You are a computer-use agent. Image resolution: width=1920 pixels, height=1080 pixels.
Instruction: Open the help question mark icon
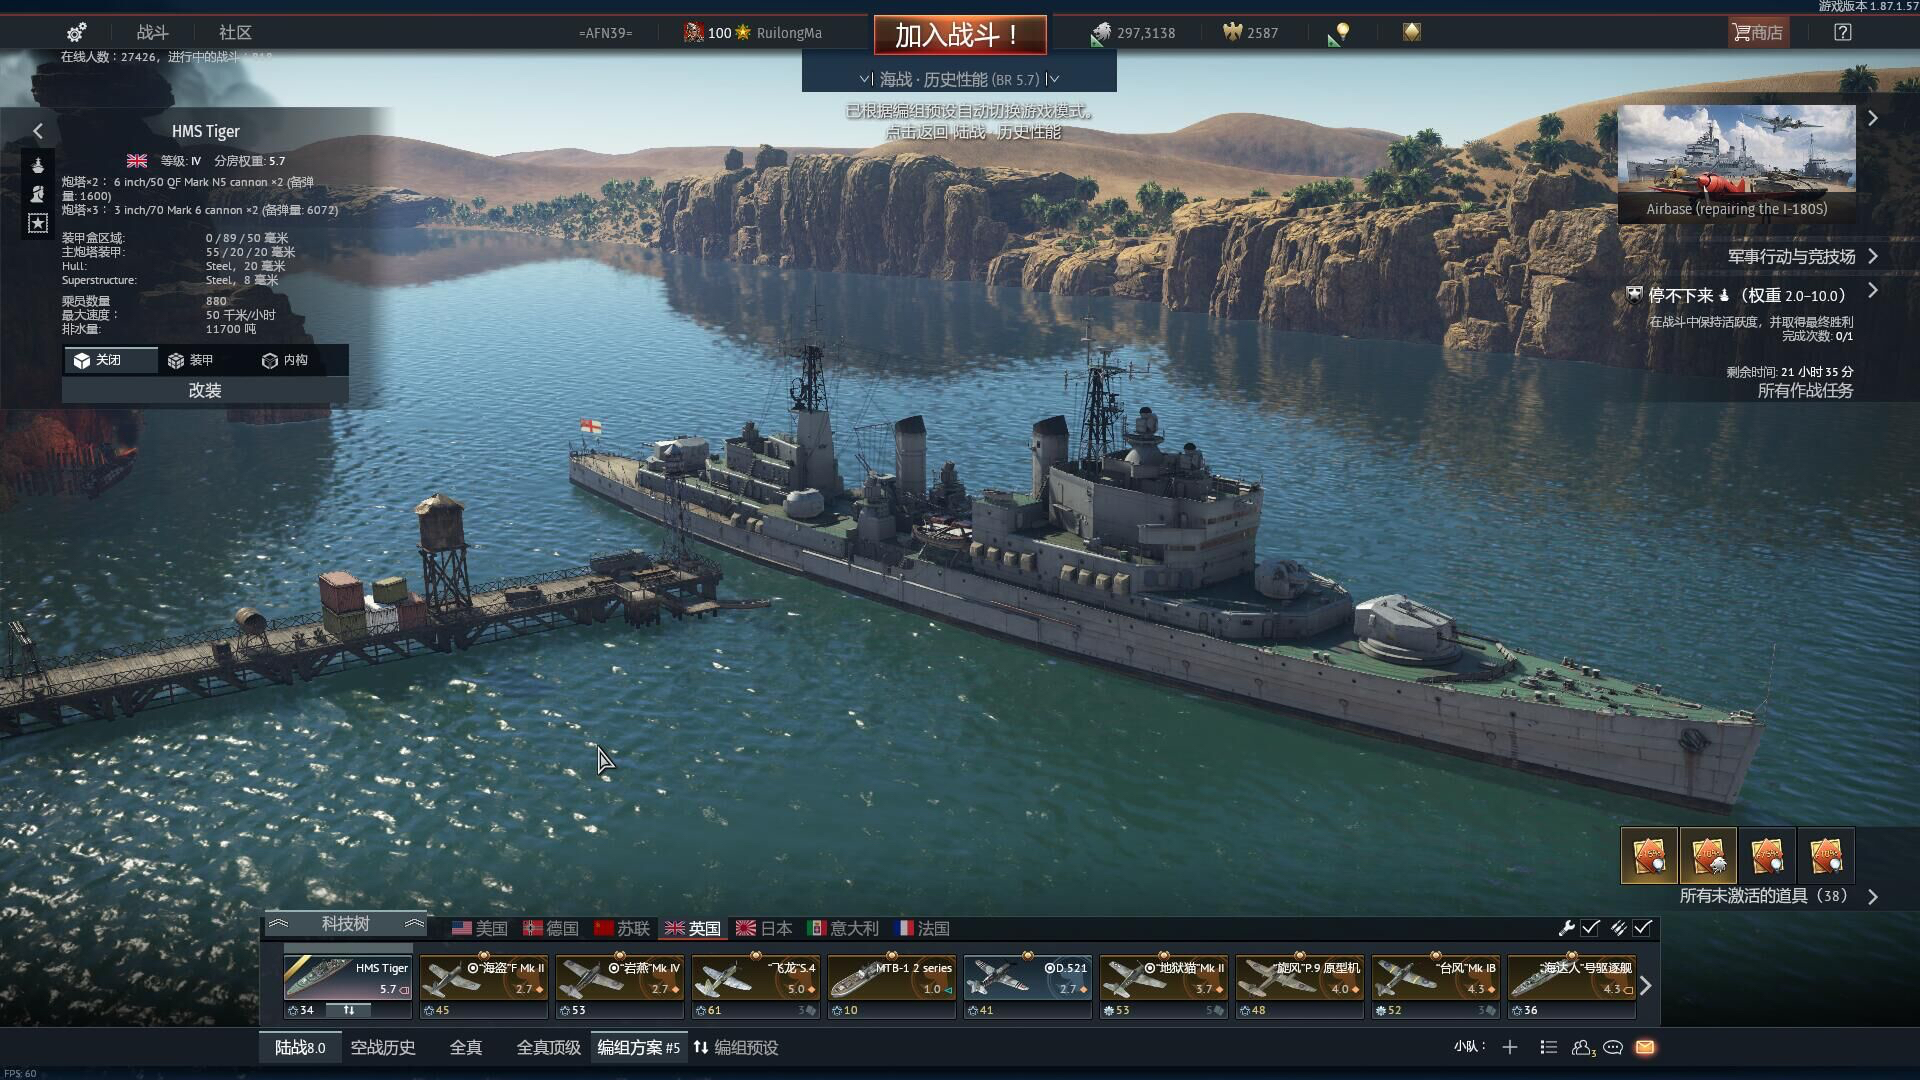click(x=1843, y=32)
